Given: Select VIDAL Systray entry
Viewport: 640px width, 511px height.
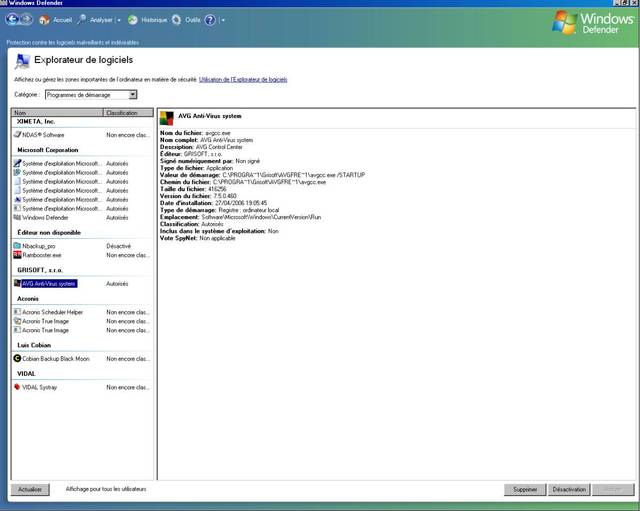Looking at the screenshot, I should [43, 387].
